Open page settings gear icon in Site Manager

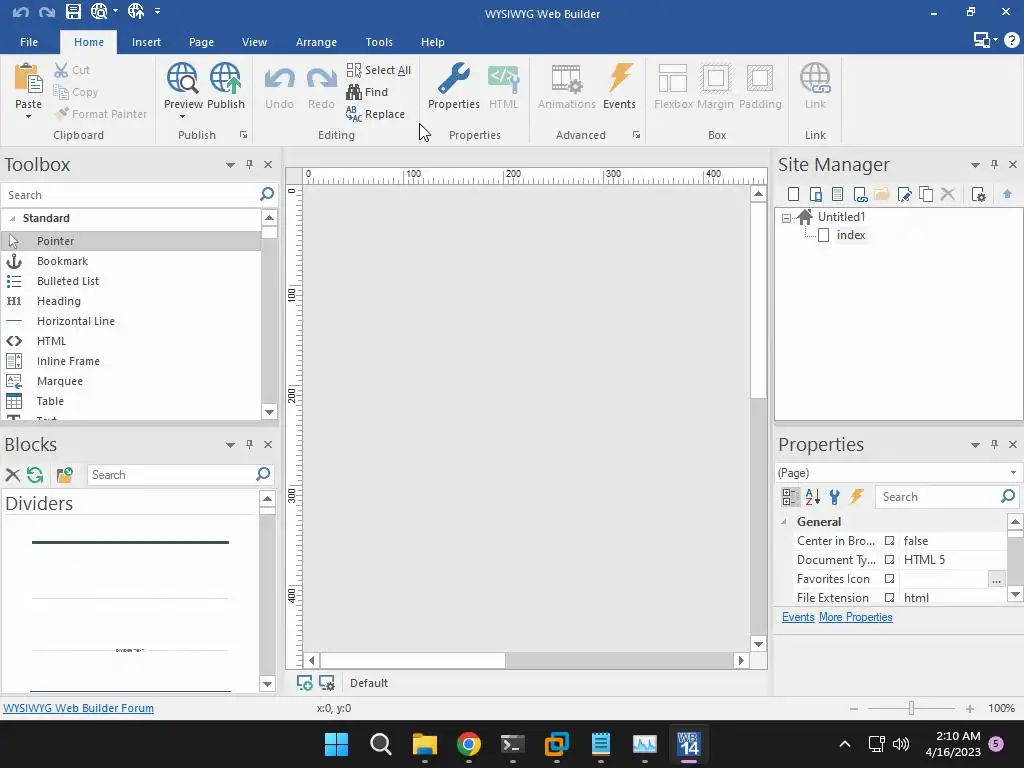pos(978,194)
